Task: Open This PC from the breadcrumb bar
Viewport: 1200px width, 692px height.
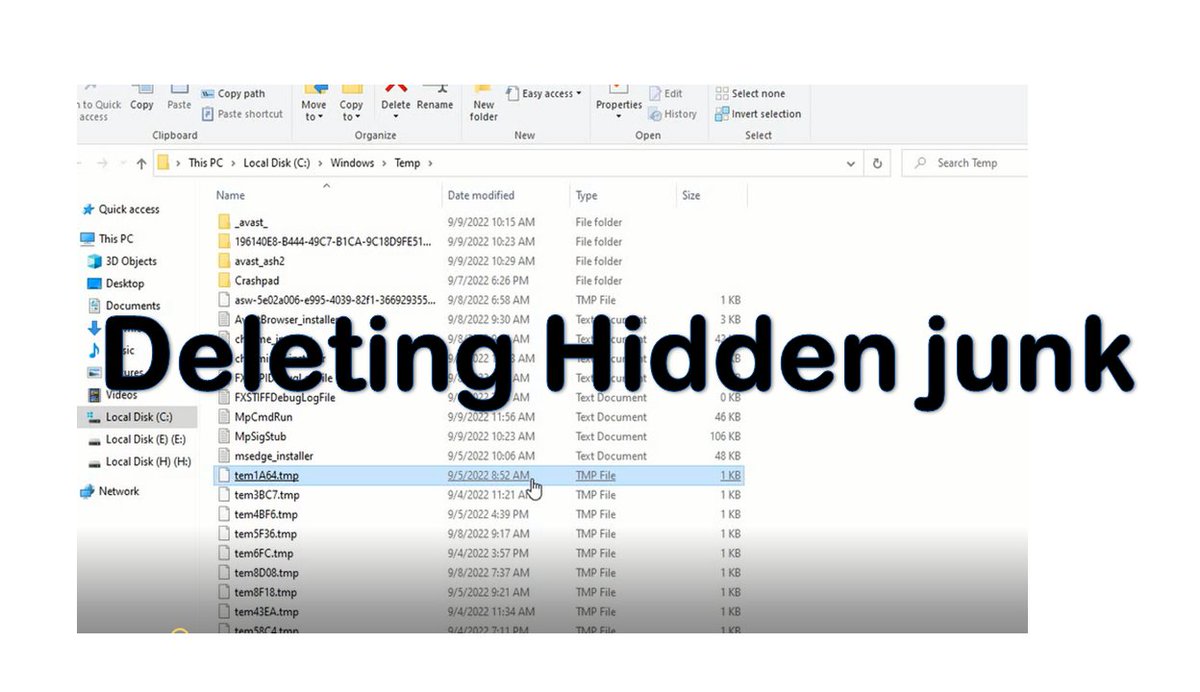Action: pos(205,162)
